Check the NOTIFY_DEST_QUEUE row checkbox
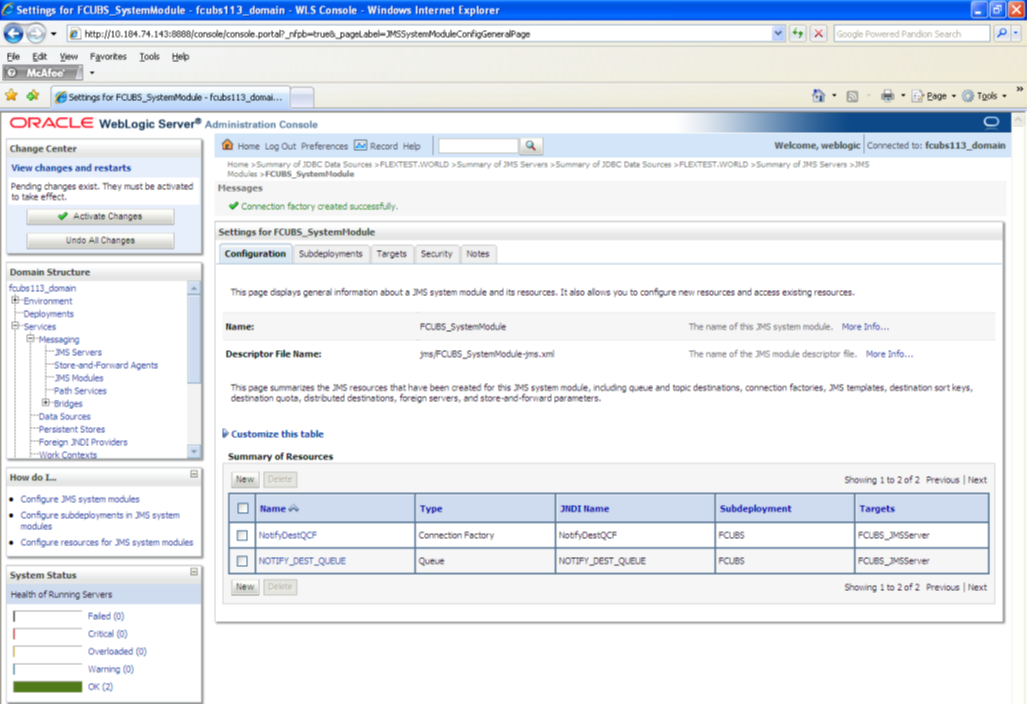Screen dimensions: 1027x704 pyautogui.click(x=242, y=561)
